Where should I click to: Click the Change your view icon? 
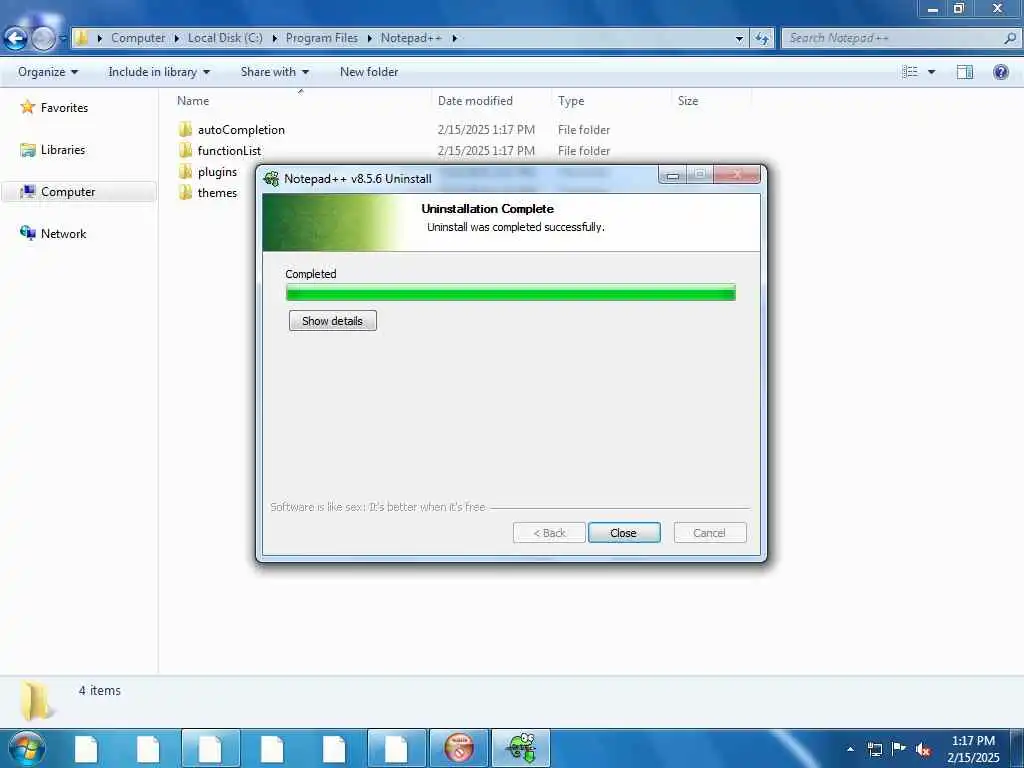click(910, 72)
